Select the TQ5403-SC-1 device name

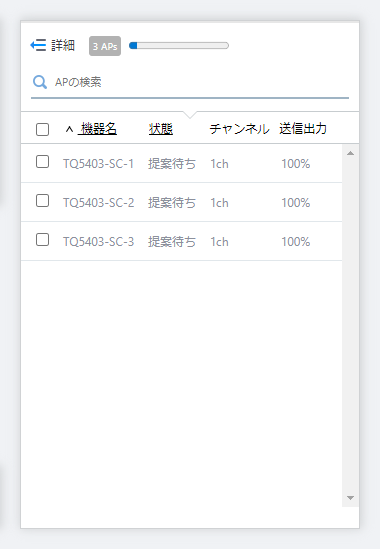tap(98, 164)
